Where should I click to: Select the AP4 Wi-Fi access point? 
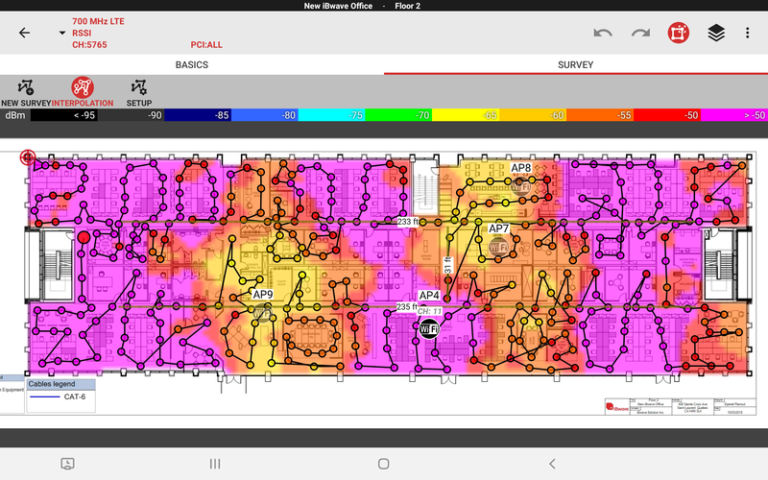click(428, 329)
